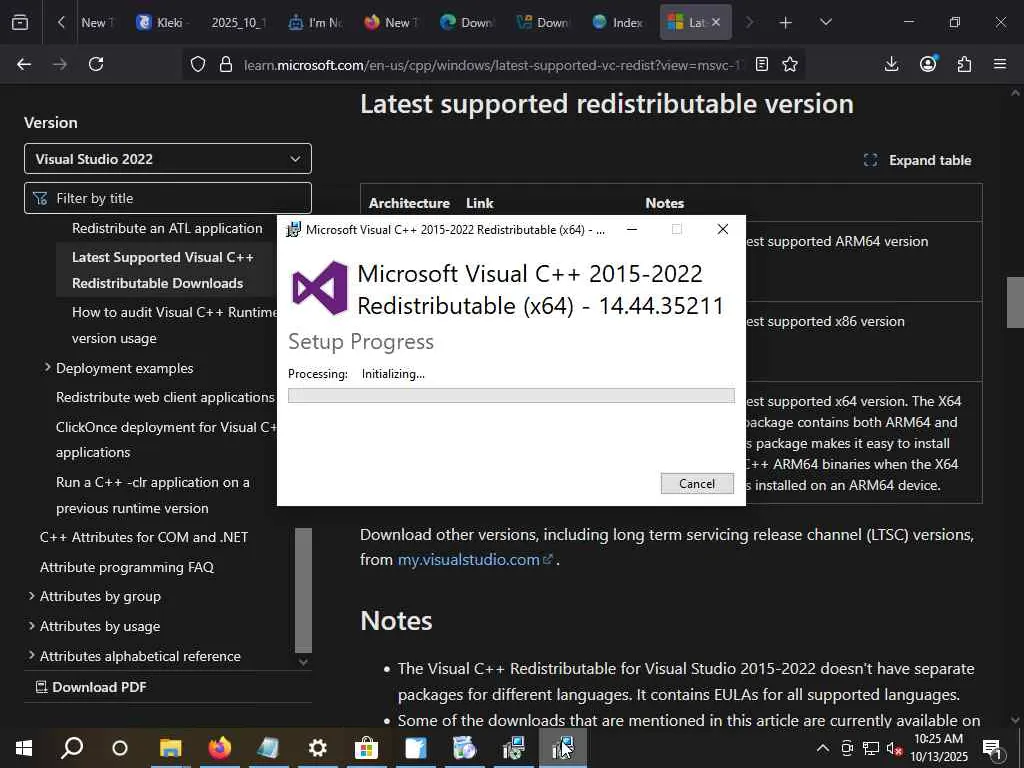1024x768 pixels.
Task: Switch to the Index tab
Action: (619, 22)
